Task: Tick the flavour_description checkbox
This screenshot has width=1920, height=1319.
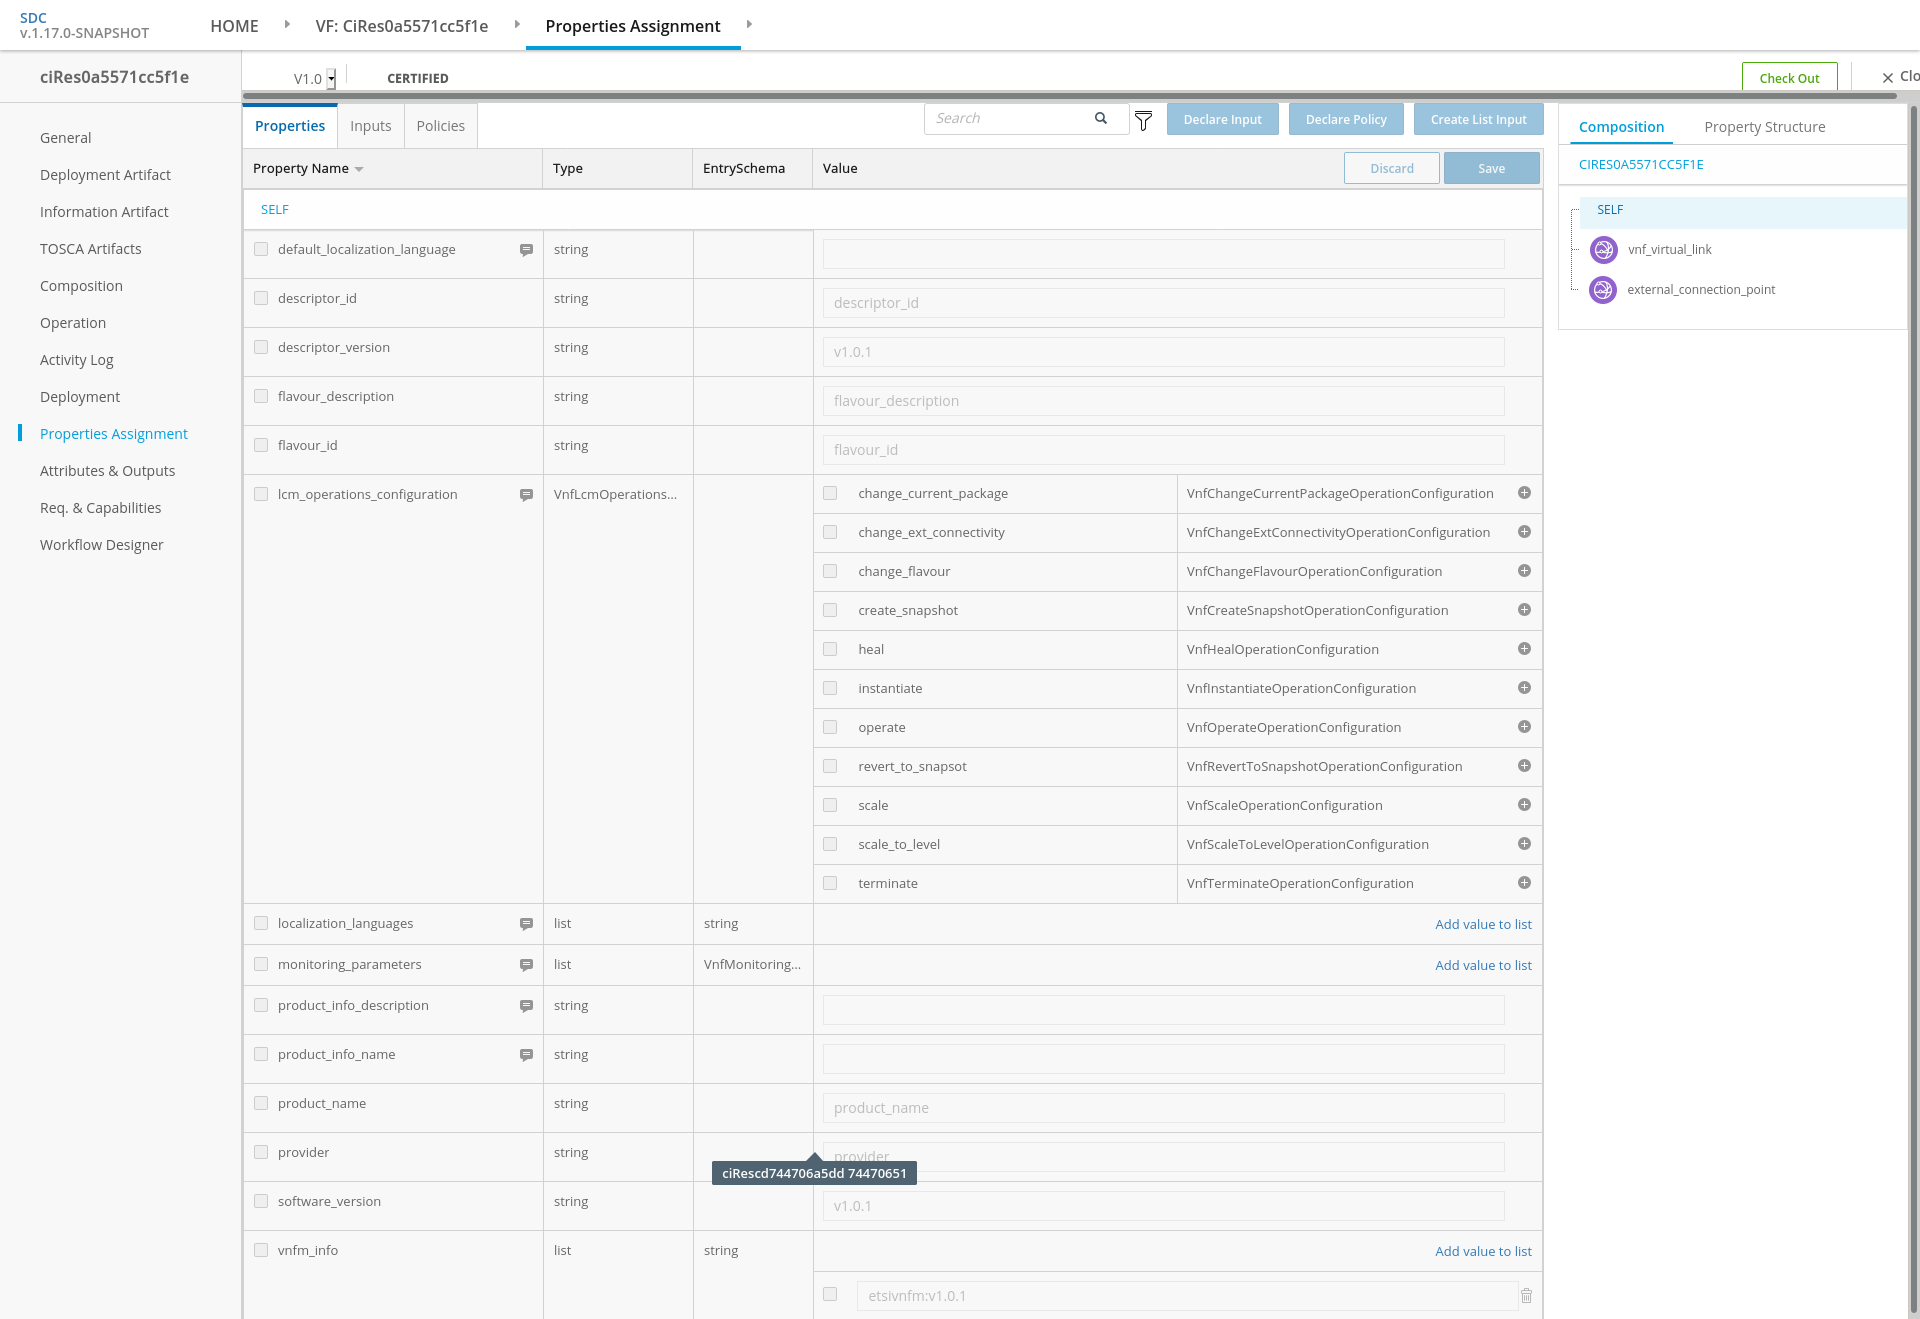Action: pyautogui.click(x=261, y=396)
